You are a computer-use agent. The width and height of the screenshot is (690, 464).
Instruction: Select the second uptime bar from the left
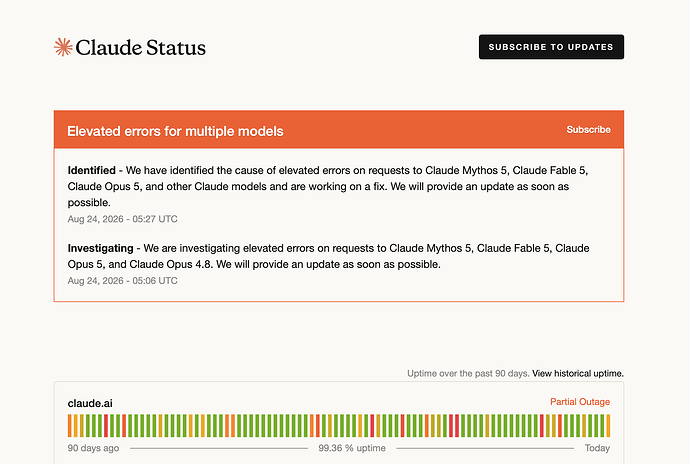(76, 426)
